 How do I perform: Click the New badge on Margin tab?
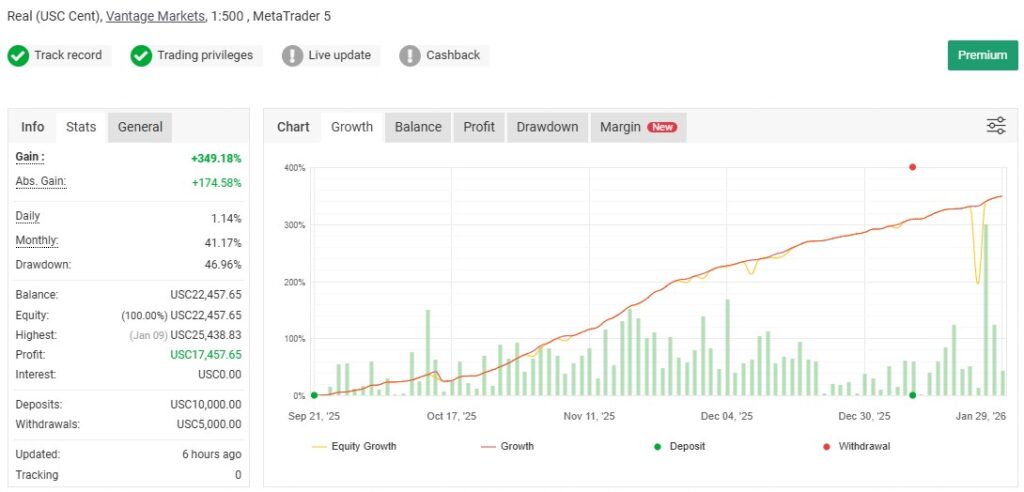(x=662, y=127)
